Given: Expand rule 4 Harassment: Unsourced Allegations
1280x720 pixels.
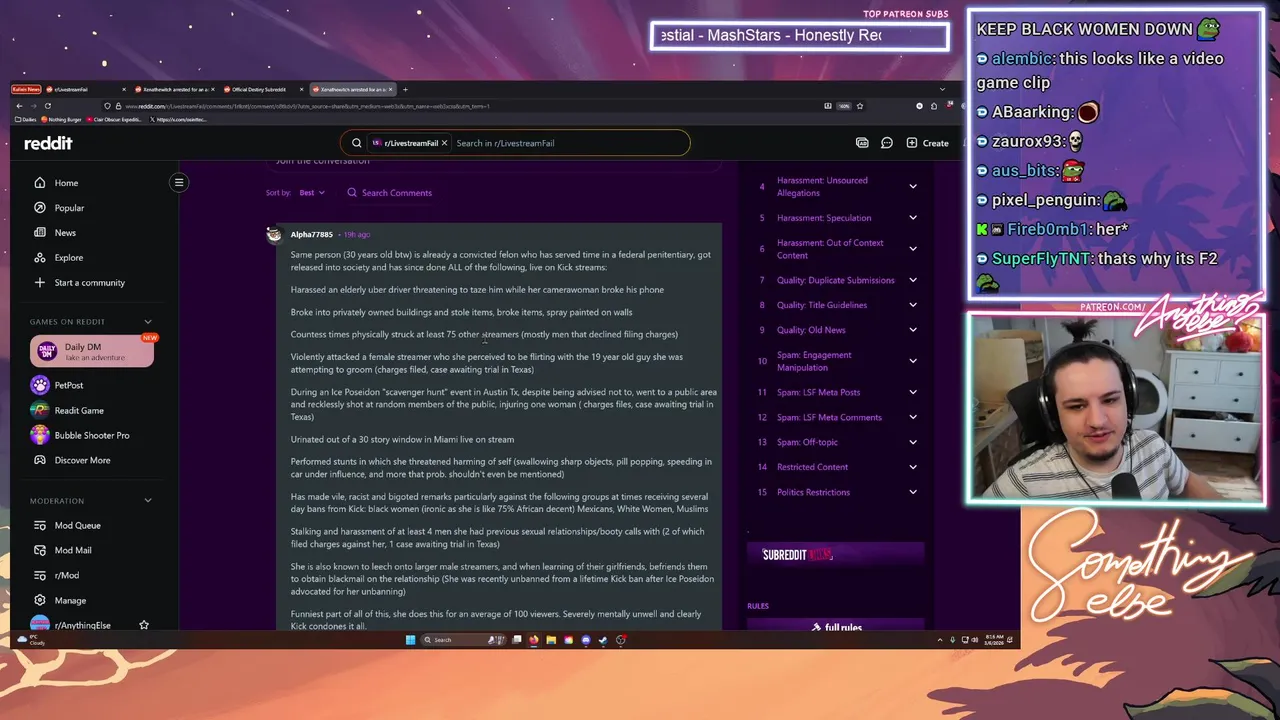Looking at the screenshot, I should [913, 186].
